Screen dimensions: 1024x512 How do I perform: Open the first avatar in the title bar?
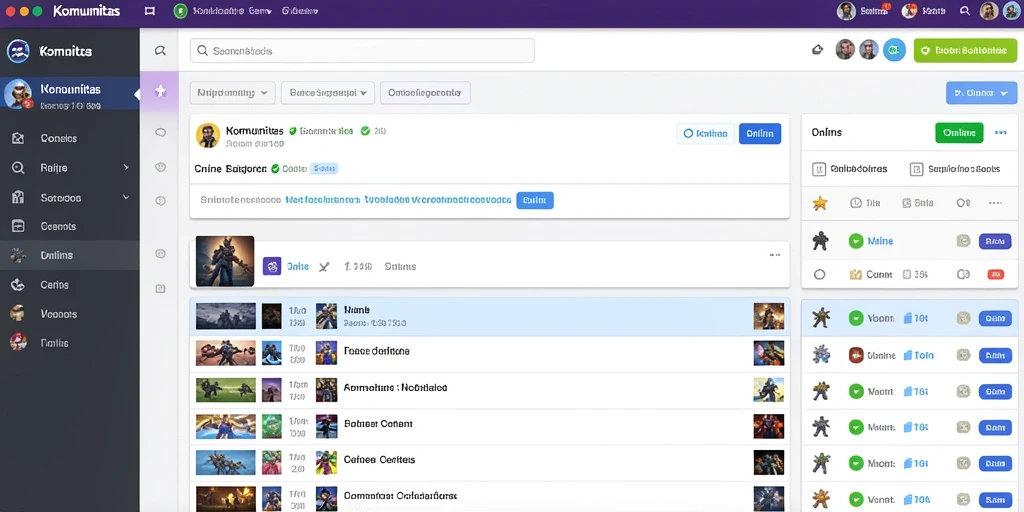coord(847,10)
